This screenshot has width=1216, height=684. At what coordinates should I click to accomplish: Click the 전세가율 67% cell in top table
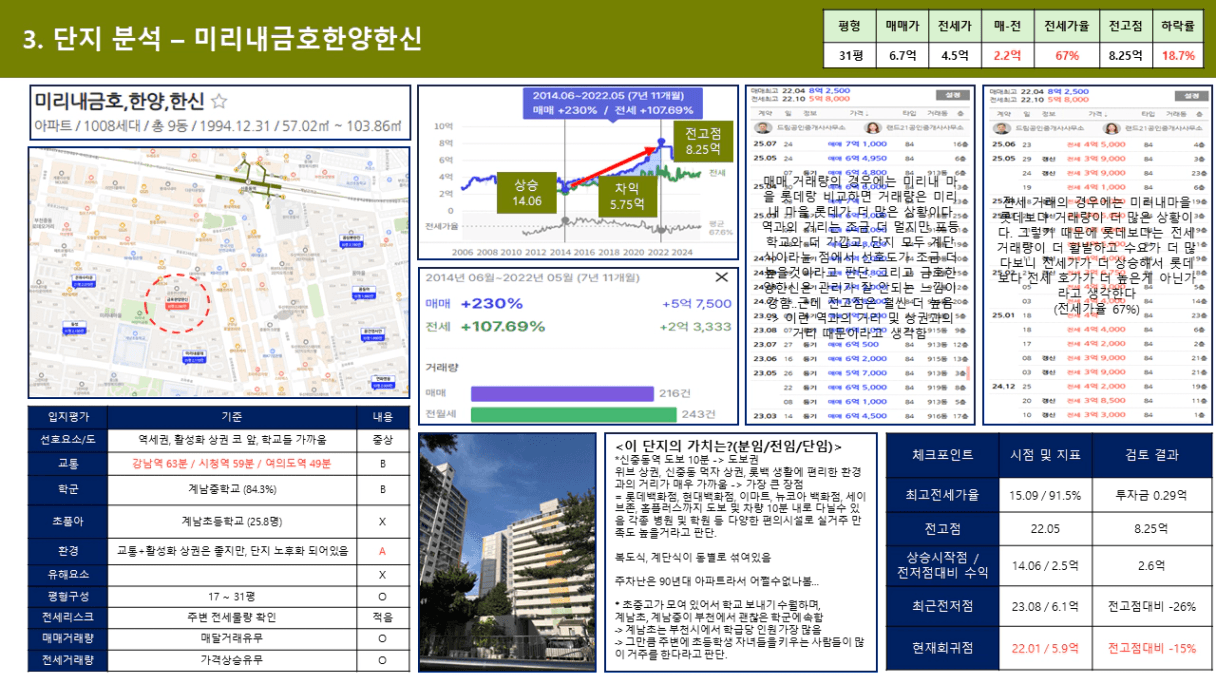pos(1068,56)
